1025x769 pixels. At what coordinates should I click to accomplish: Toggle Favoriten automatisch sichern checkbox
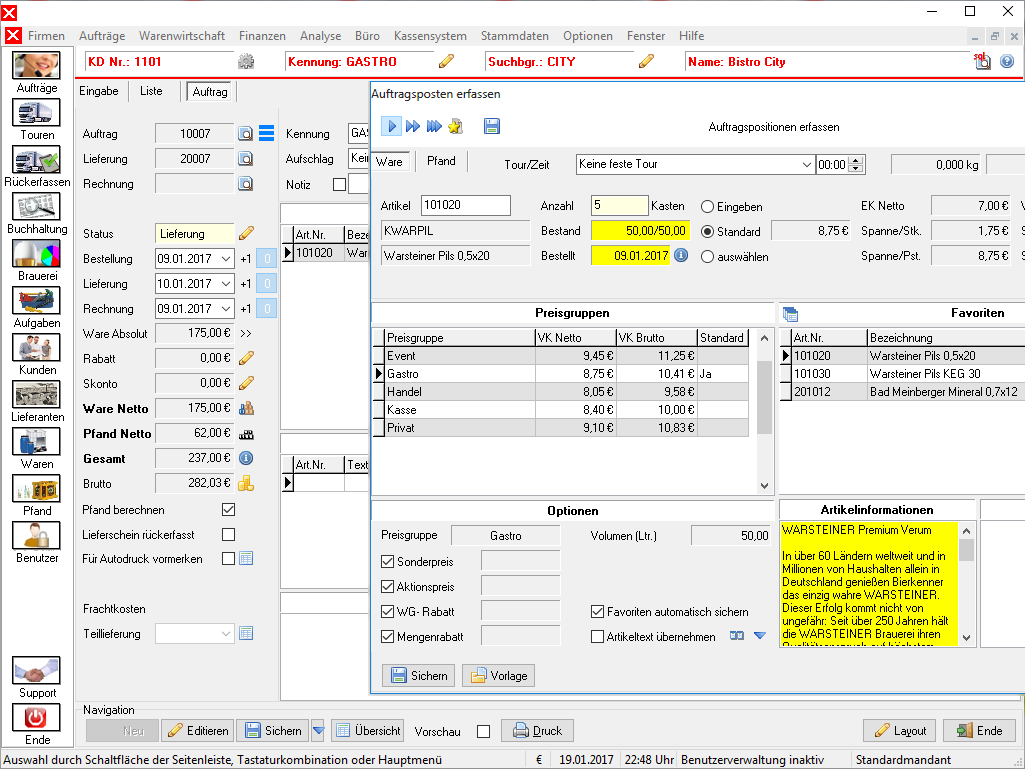597,611
